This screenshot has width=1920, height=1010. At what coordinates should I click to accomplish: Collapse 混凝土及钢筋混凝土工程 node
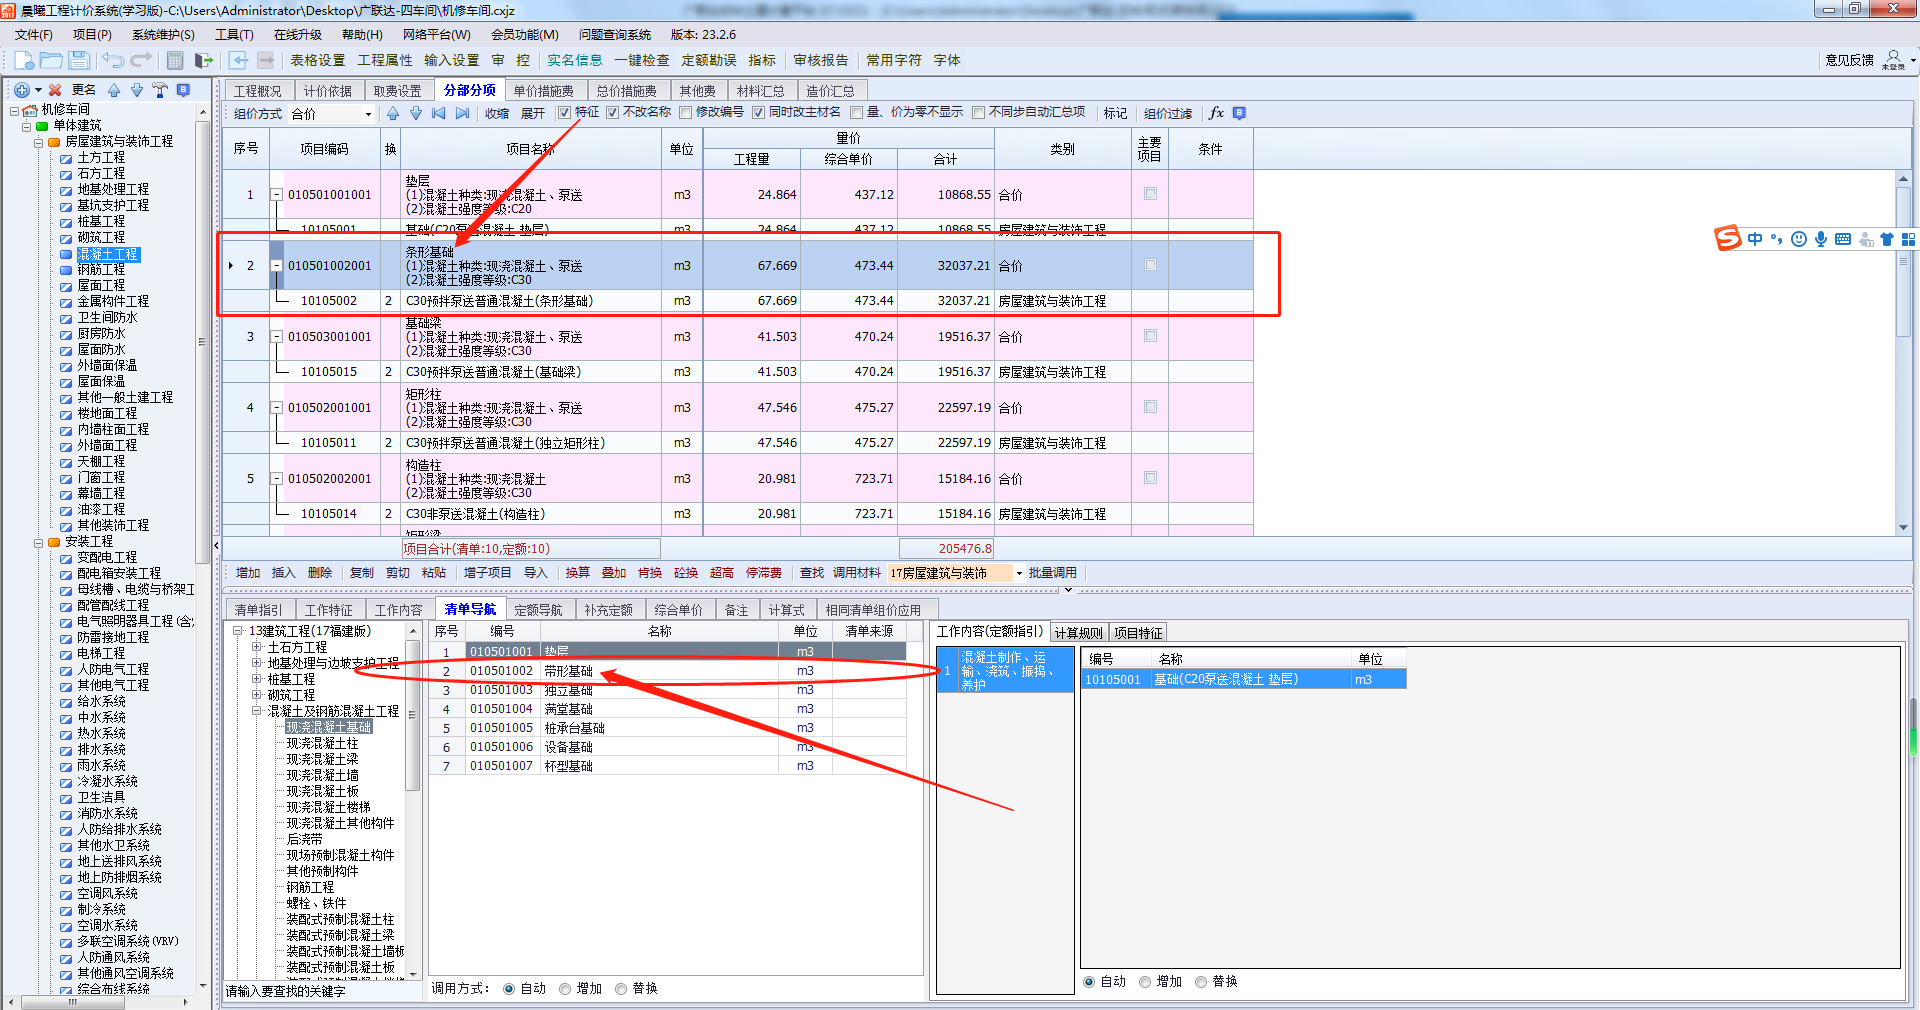tap(257, 711)
